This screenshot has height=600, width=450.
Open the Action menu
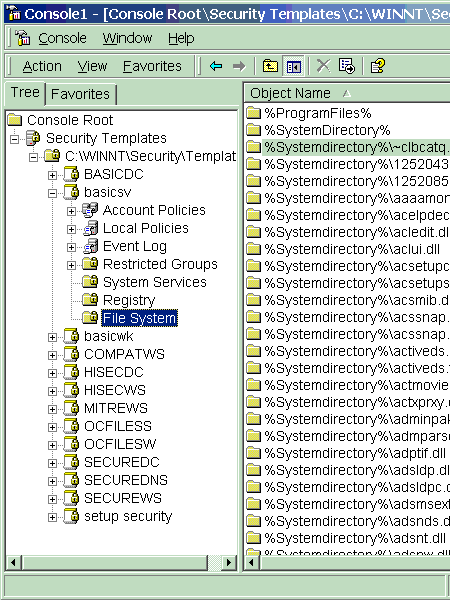tap(42, 66)
